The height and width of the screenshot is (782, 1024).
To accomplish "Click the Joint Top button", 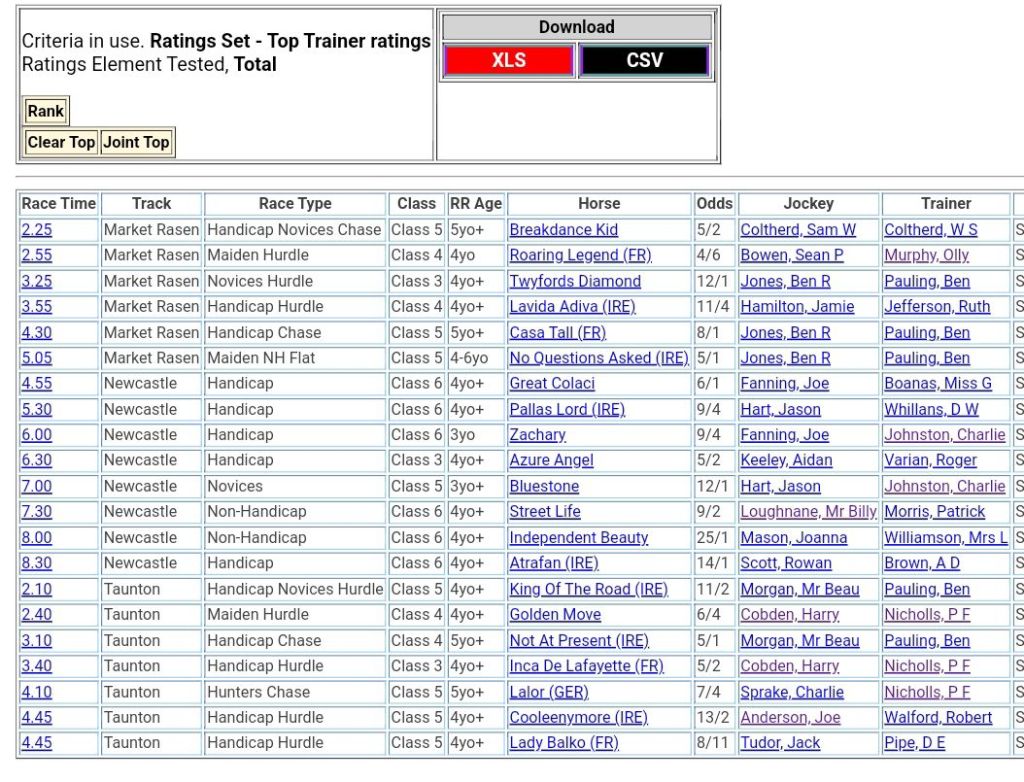I will click(136, 142).
